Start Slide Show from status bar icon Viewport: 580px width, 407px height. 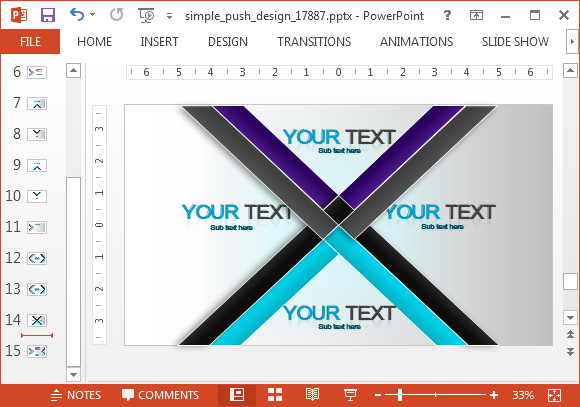(350, 395)
